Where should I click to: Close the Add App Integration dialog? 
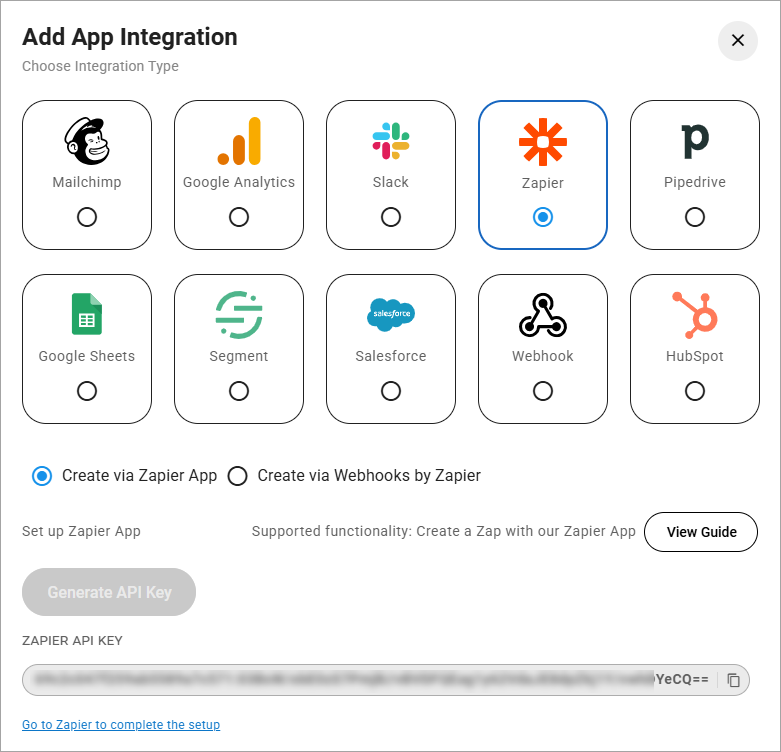coord(738,41)
